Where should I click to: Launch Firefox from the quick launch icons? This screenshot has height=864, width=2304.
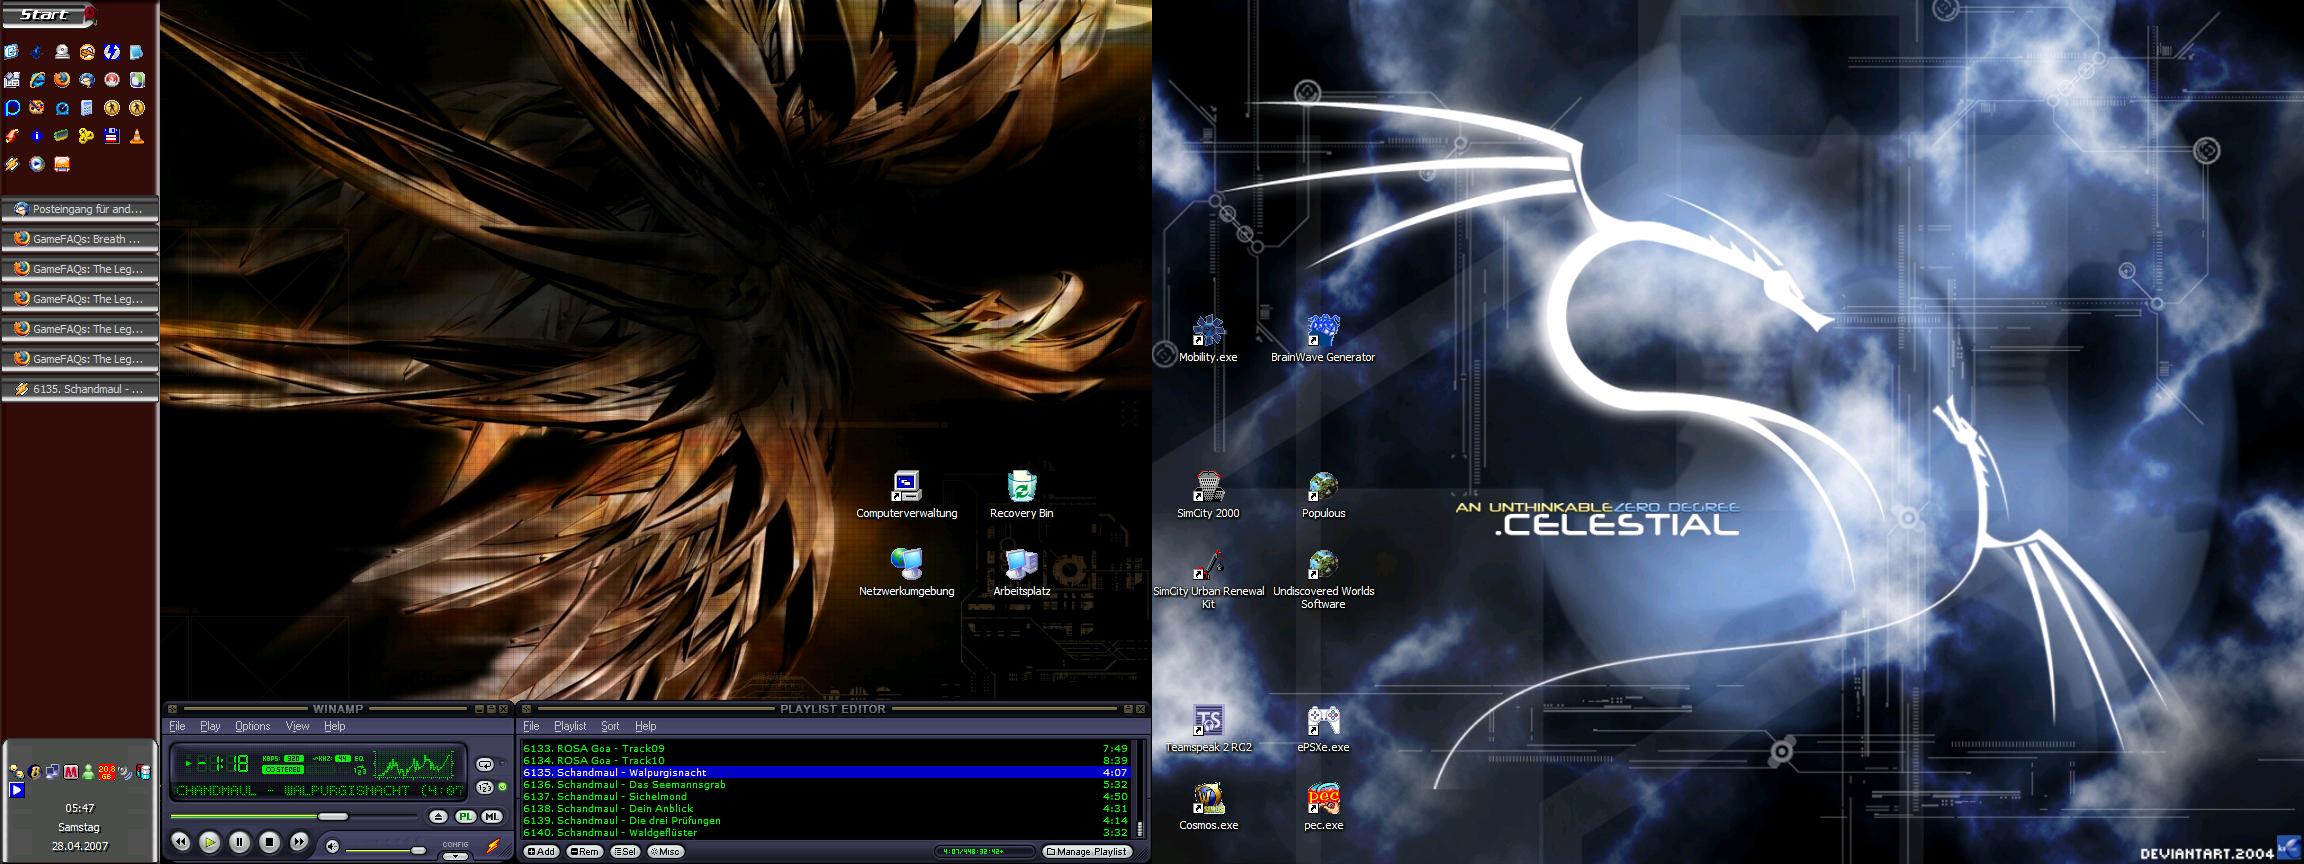click(x=62, y=80)
